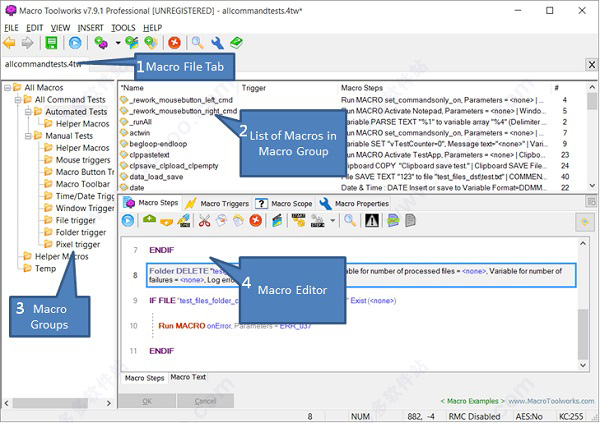Insert step above using green up-arrow plus icon
Viewport: 600px width, 423px height.
pyautogui.click(x=149, y=220)
